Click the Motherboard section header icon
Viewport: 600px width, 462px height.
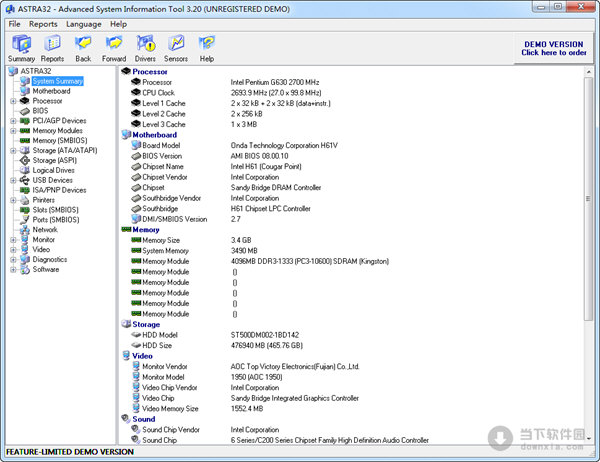[x=126, y=135]
